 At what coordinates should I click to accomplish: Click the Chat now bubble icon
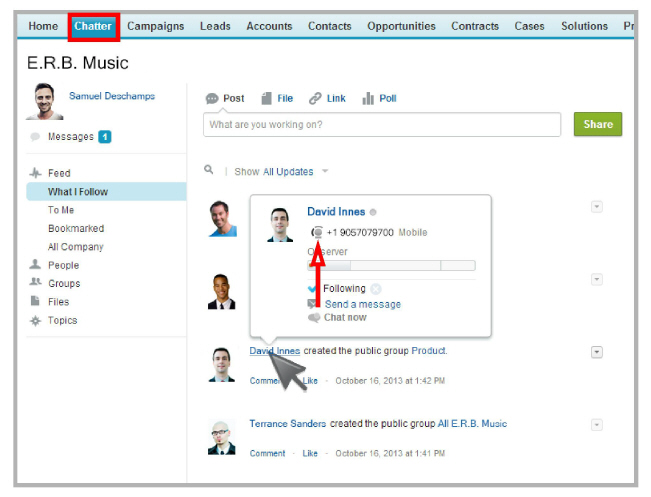314,318
